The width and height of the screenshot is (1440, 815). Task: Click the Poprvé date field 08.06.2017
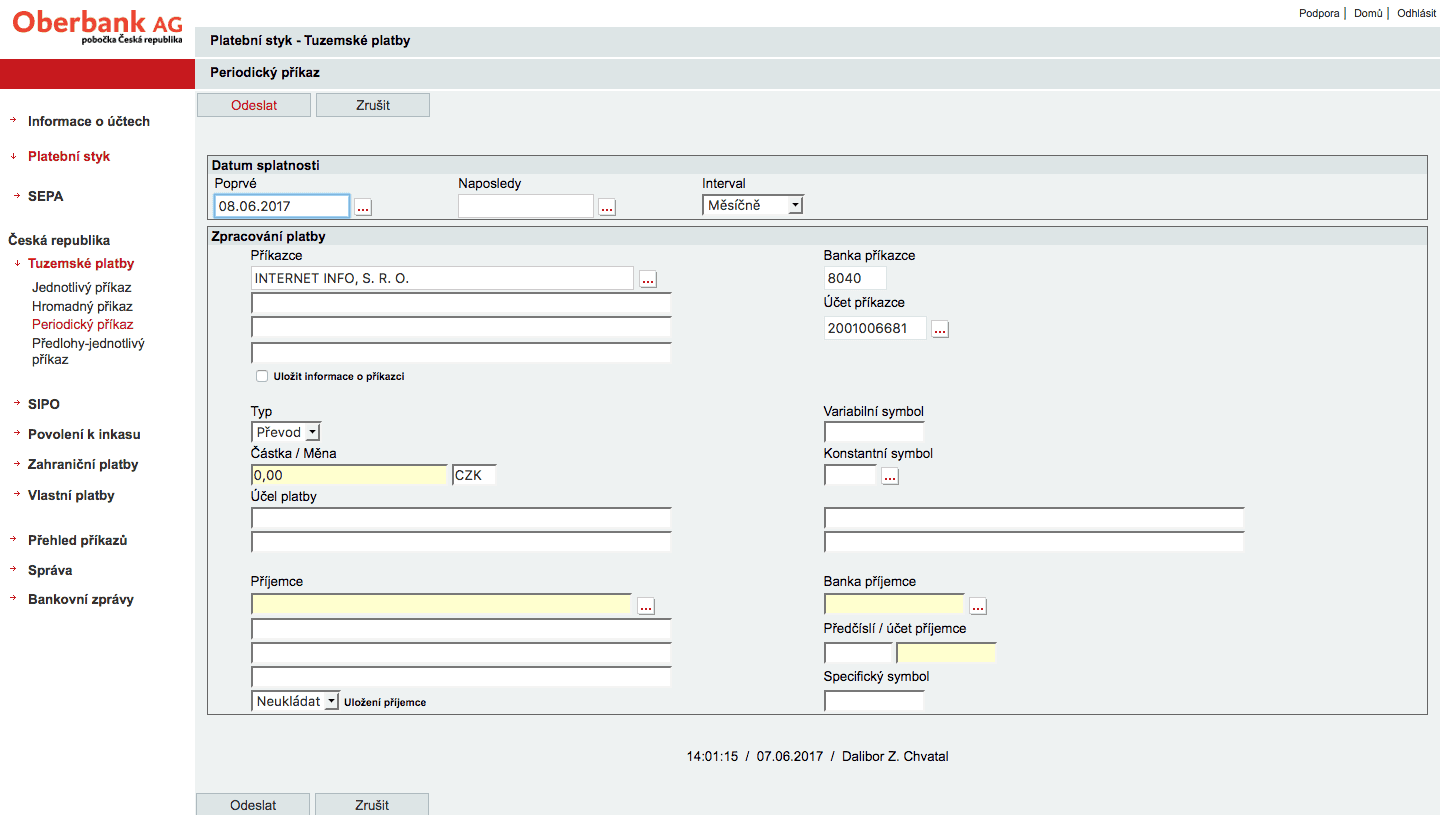[282, 206]
